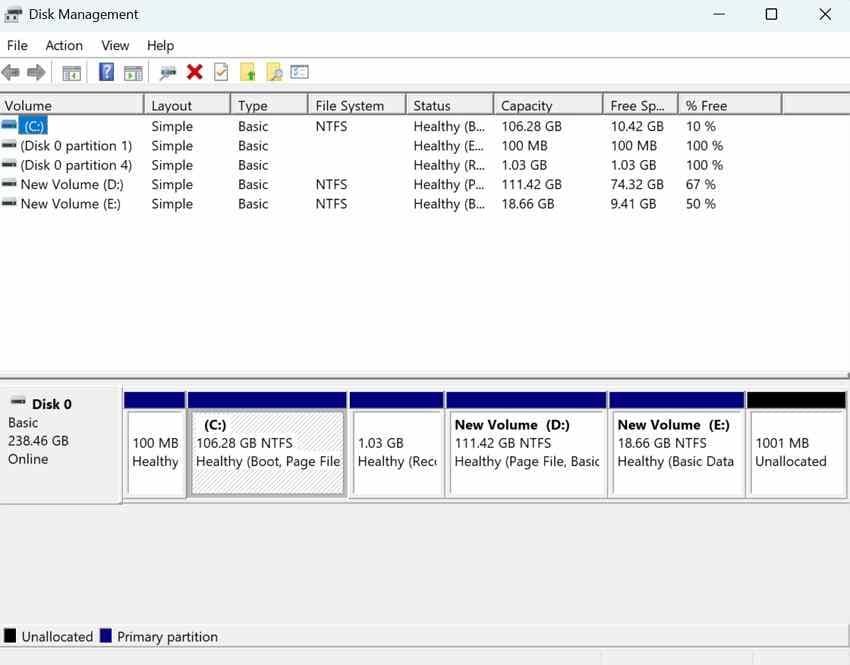Click the Disk 0 Basic label panel

tap(61, 444)
